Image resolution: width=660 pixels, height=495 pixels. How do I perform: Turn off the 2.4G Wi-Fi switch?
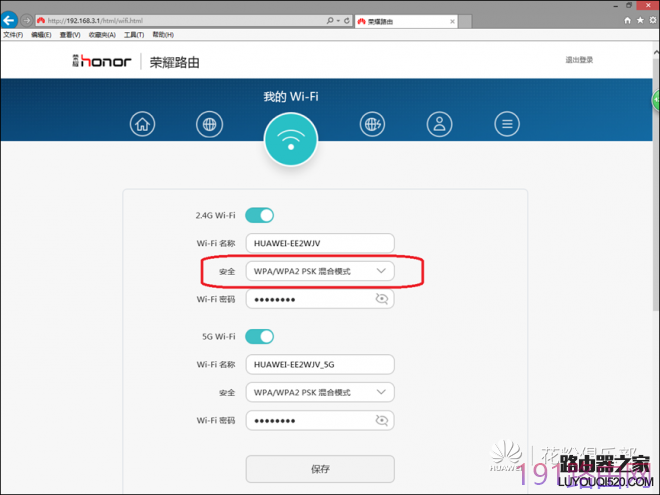259,215
